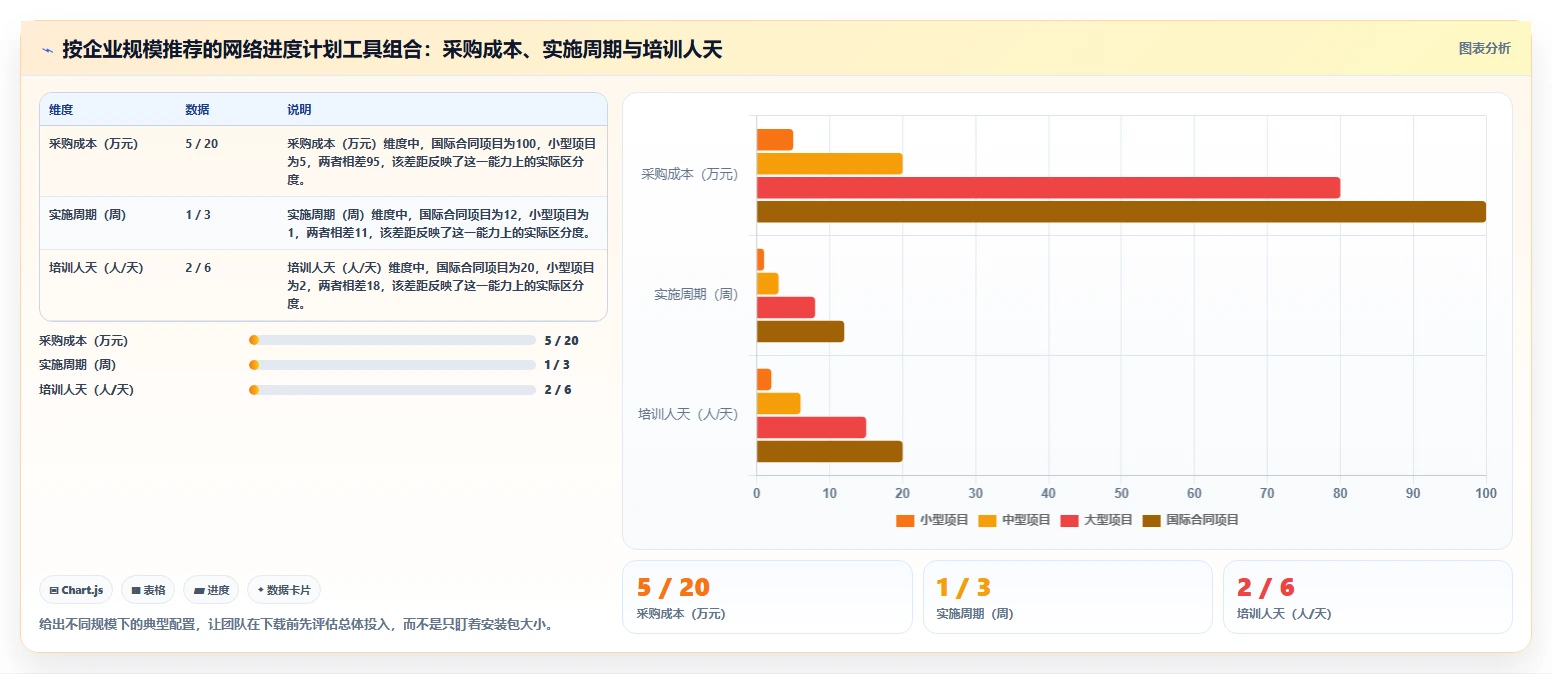The image size is (1552, 674).
Task: Open the 5 / 20 采购成本 data card
Action: click(x=767, y=597)
